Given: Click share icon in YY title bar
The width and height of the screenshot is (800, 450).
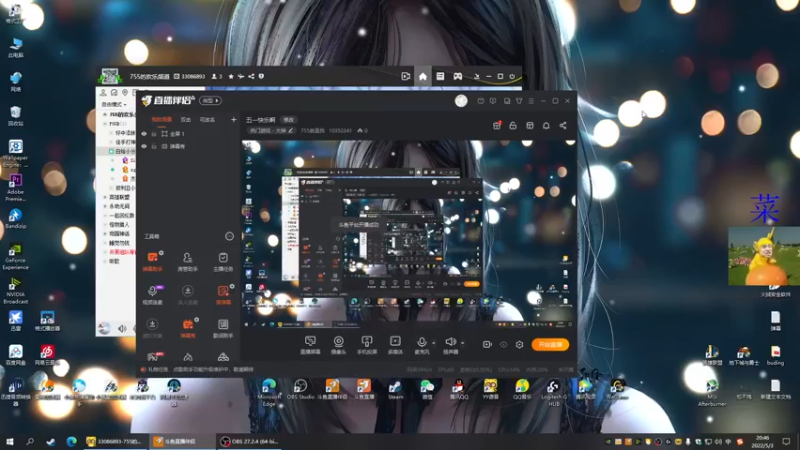Looking at the screenshot, I should tap(251, 77).
